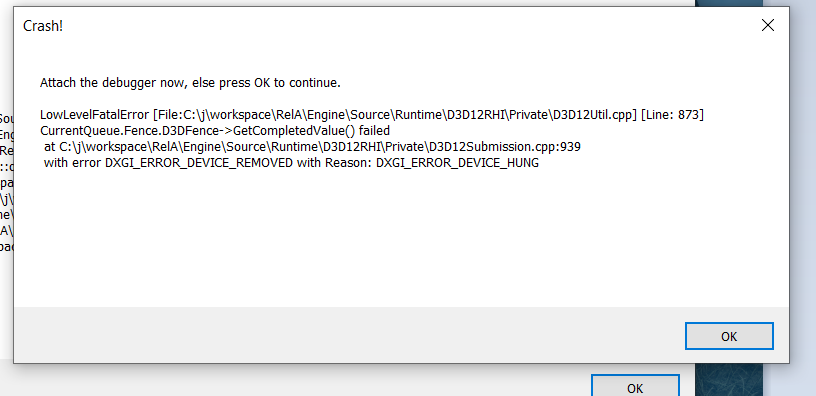Click OK in the Crash! dialog
Image resolution: width=816 pixels, height=396 pixels.
[x=729, y=336]
